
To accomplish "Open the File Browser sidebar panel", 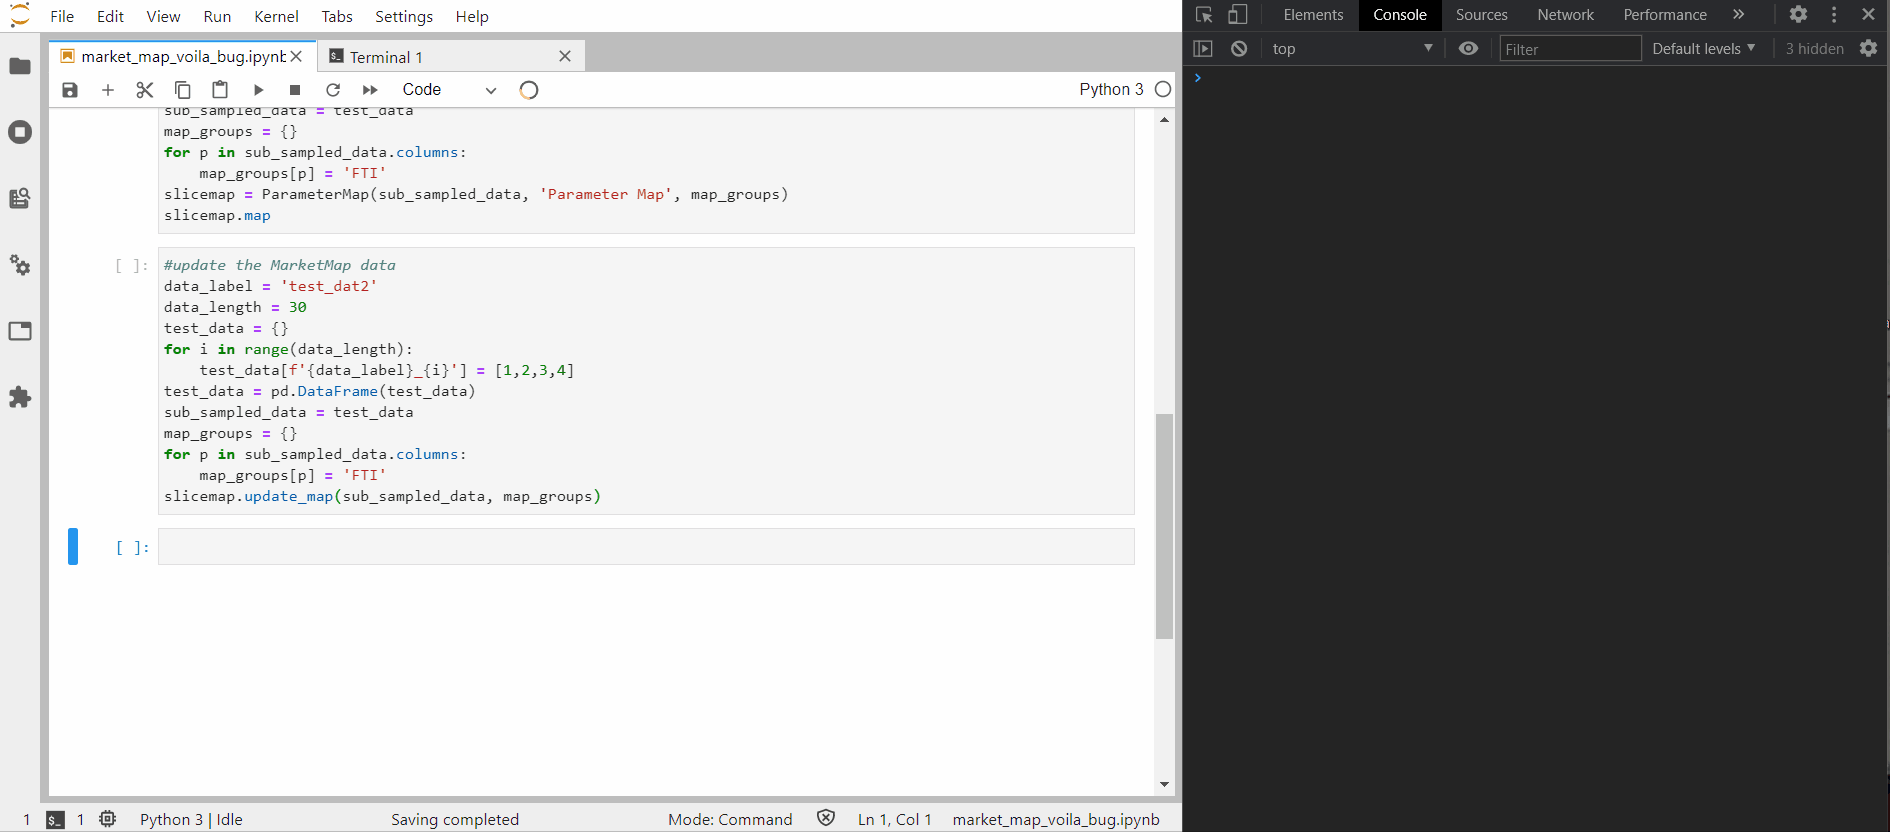I will tap(20, 66).
